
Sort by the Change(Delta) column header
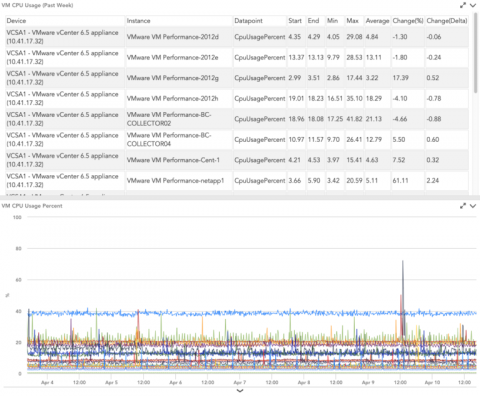(x=447, y=21)
